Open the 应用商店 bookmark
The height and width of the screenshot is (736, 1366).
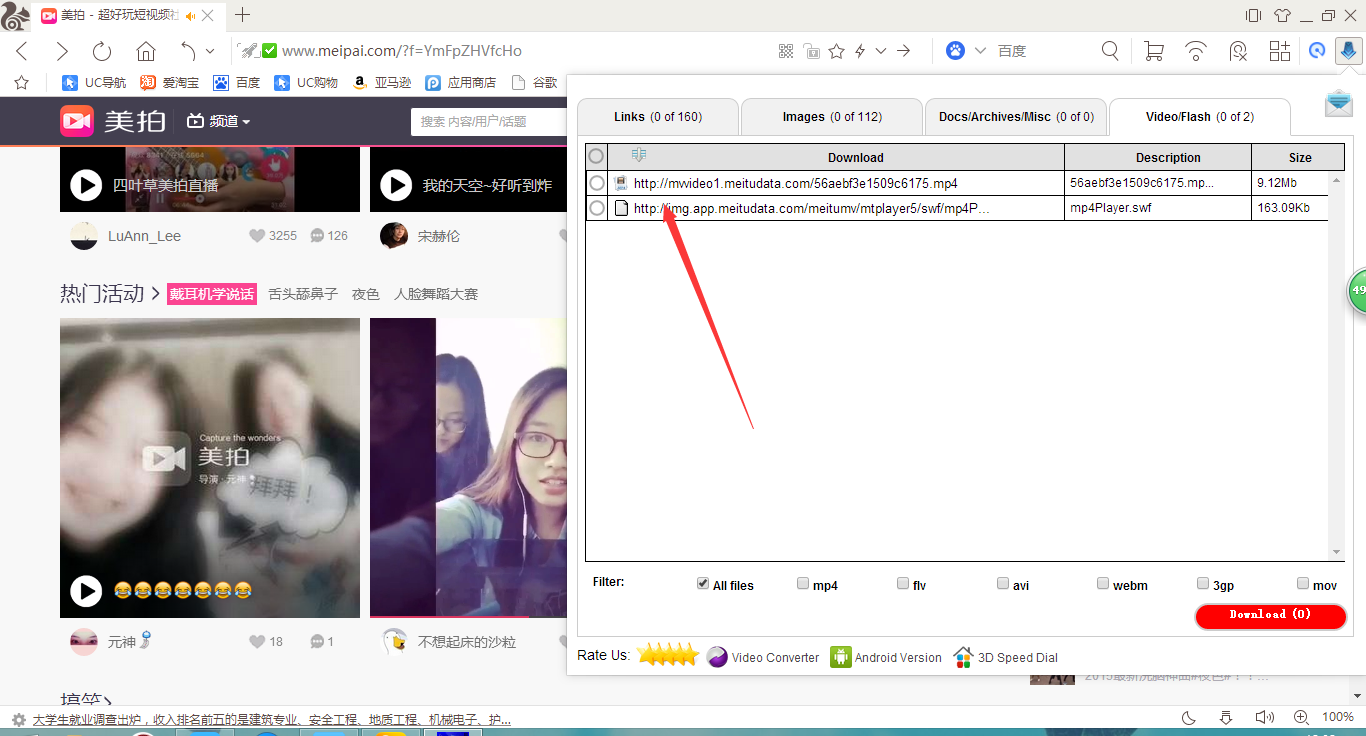point(461,83)
